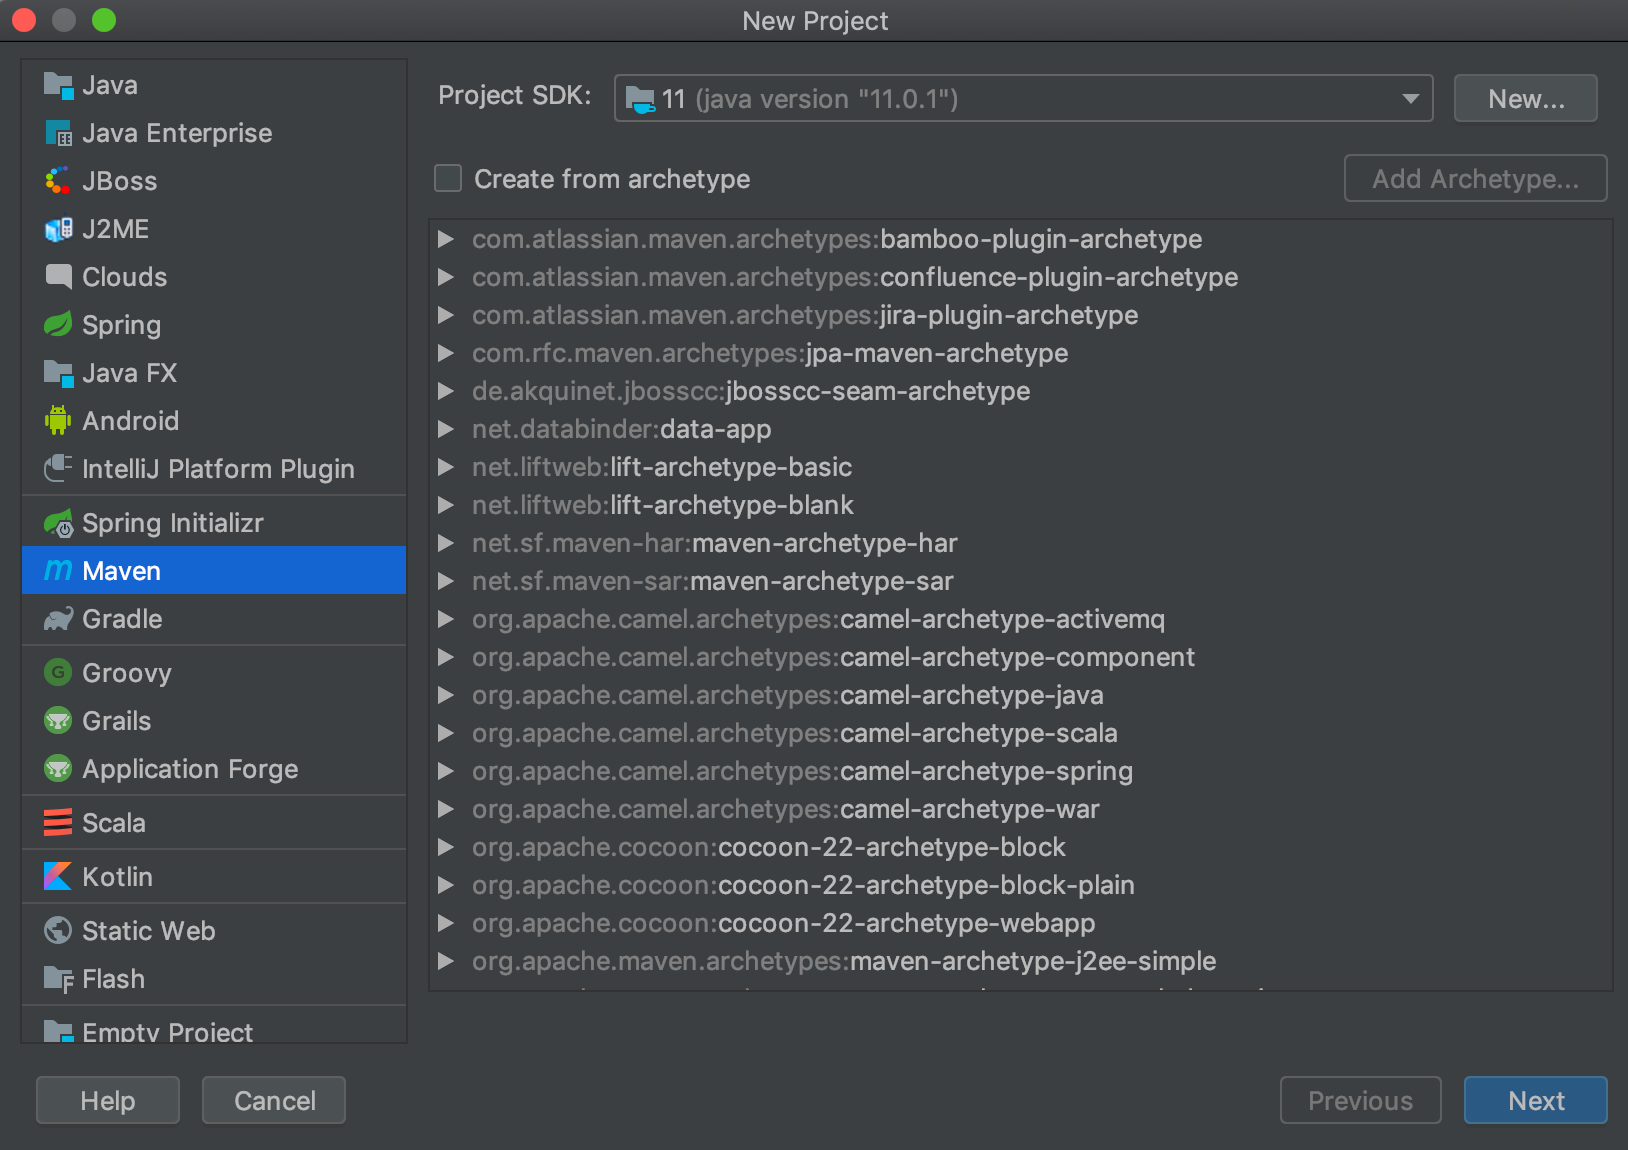Click the Help button
The height and width of the screenshot is (1150, 1628).
[x=107, y=1100]
